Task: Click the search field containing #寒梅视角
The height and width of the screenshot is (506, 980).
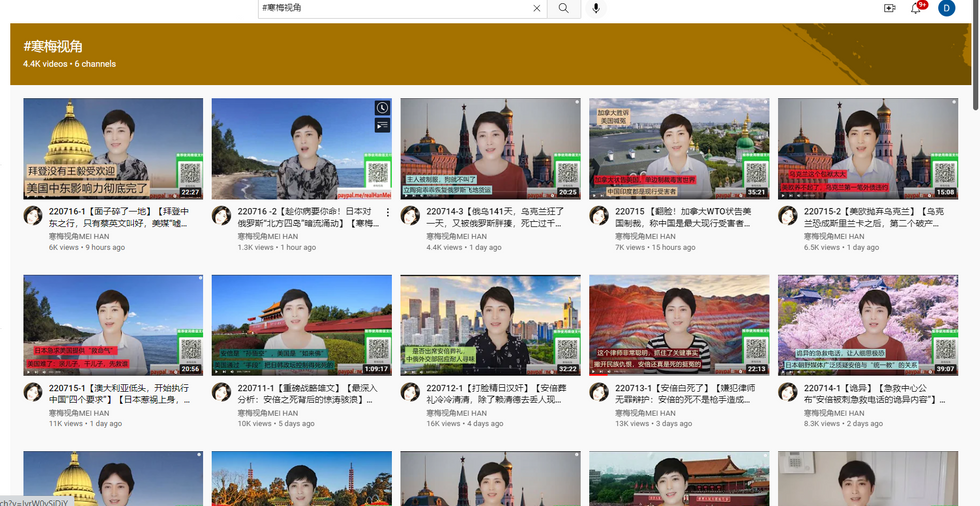Action: (x=394, y=8)
